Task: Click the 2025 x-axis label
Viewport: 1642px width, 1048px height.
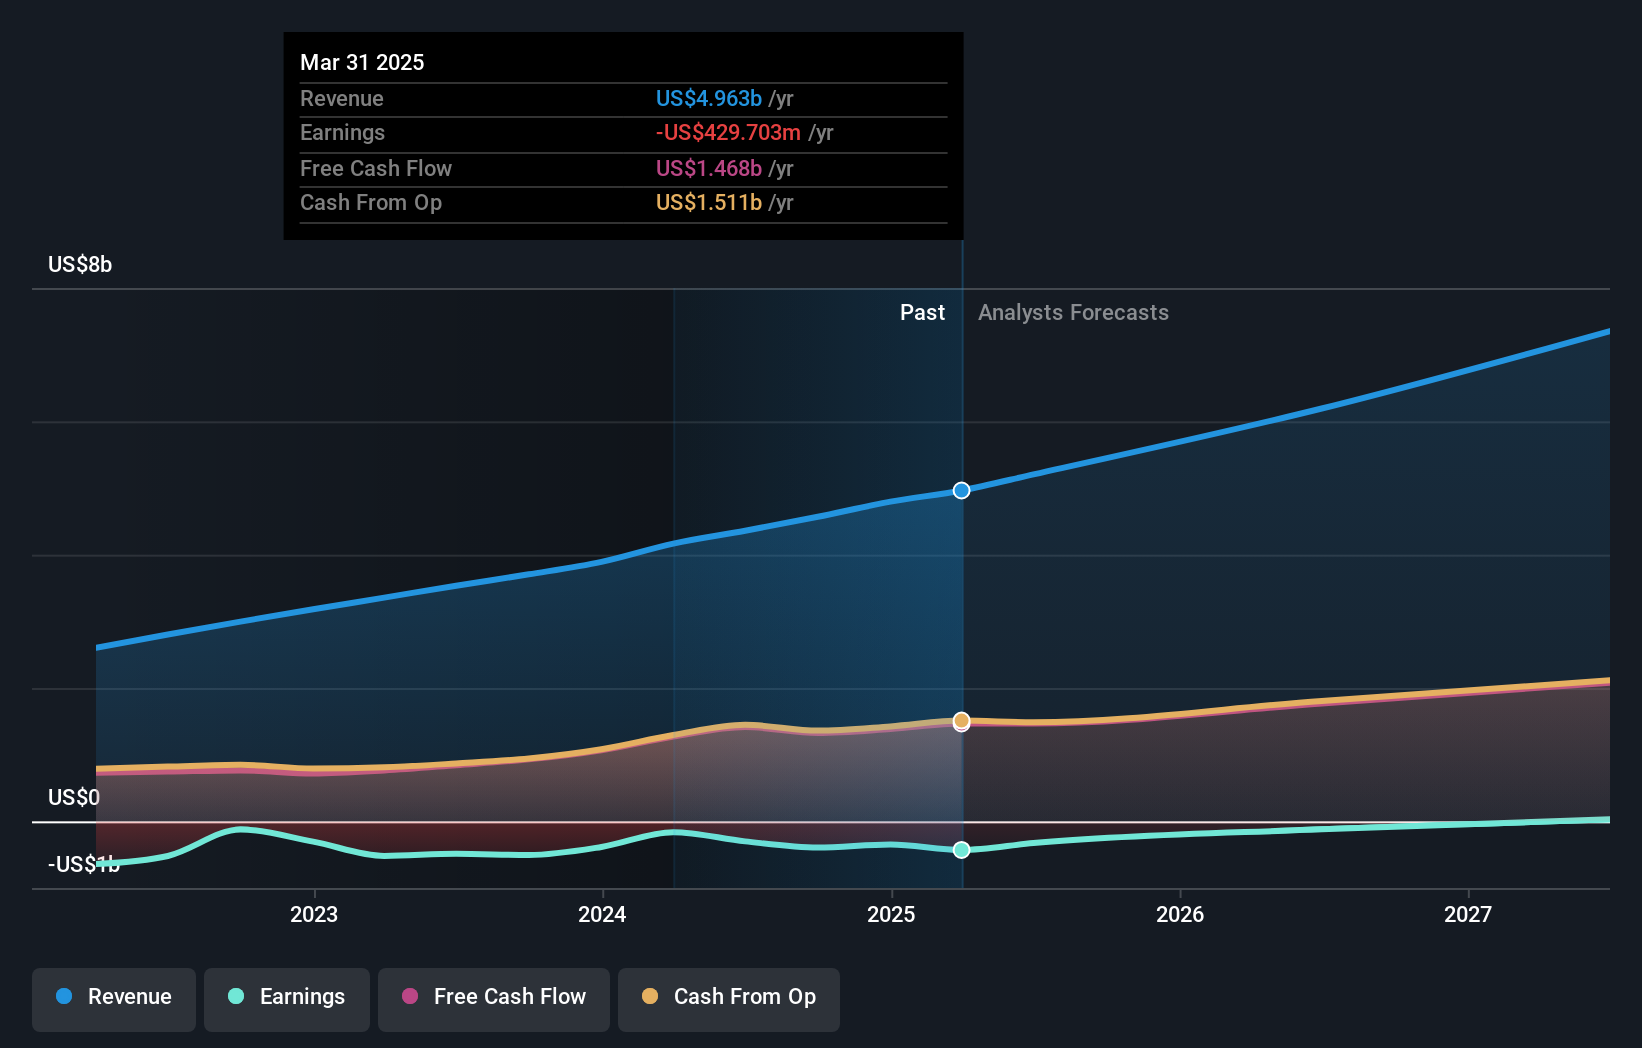Action: coord(891,914)
